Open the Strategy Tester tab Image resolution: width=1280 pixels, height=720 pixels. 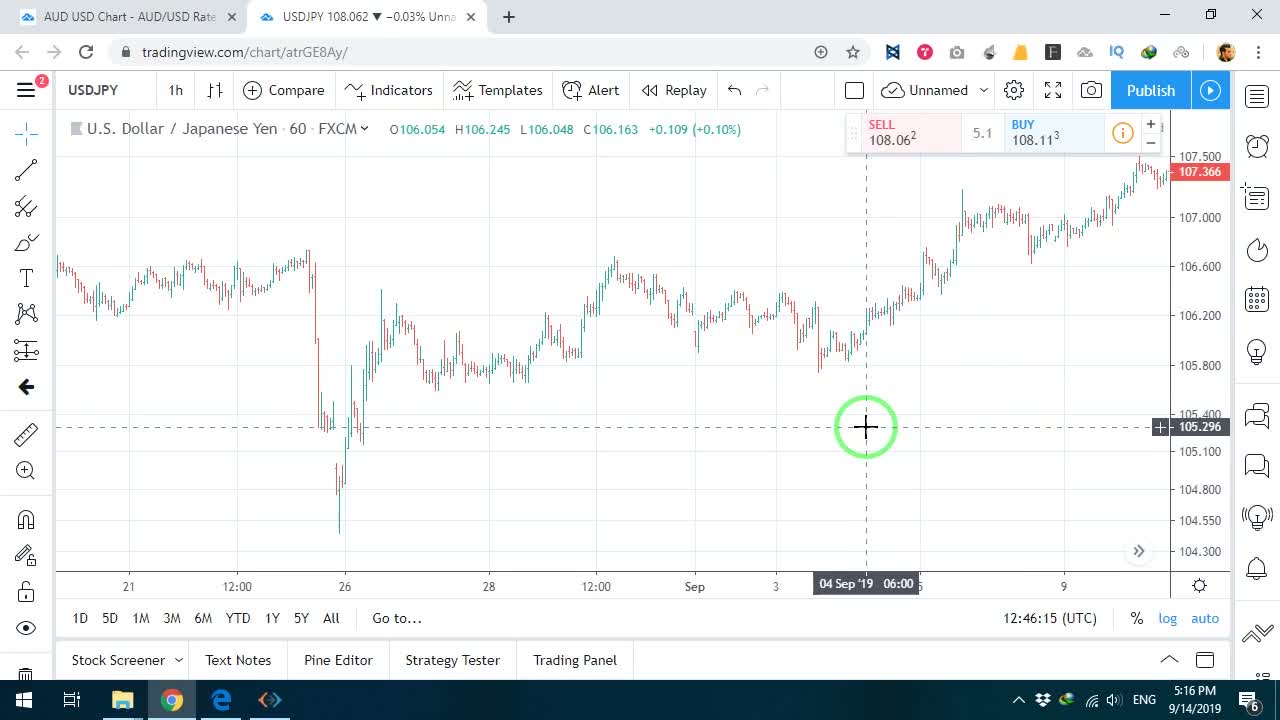click(452, 660)
